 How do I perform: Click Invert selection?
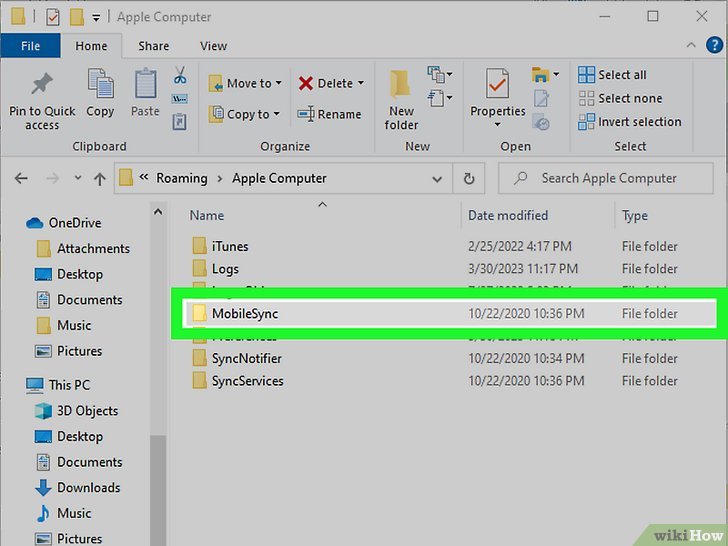(630, 122)
